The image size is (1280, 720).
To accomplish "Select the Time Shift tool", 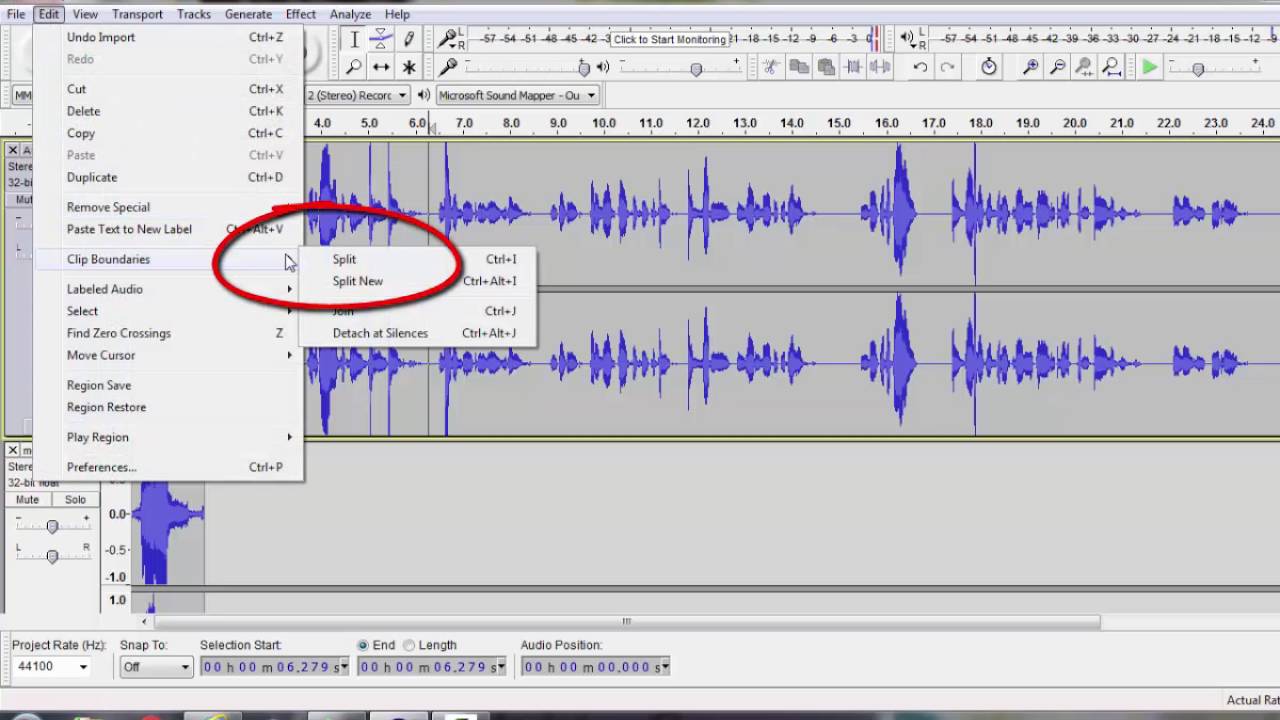I will [x=381, y=67].
